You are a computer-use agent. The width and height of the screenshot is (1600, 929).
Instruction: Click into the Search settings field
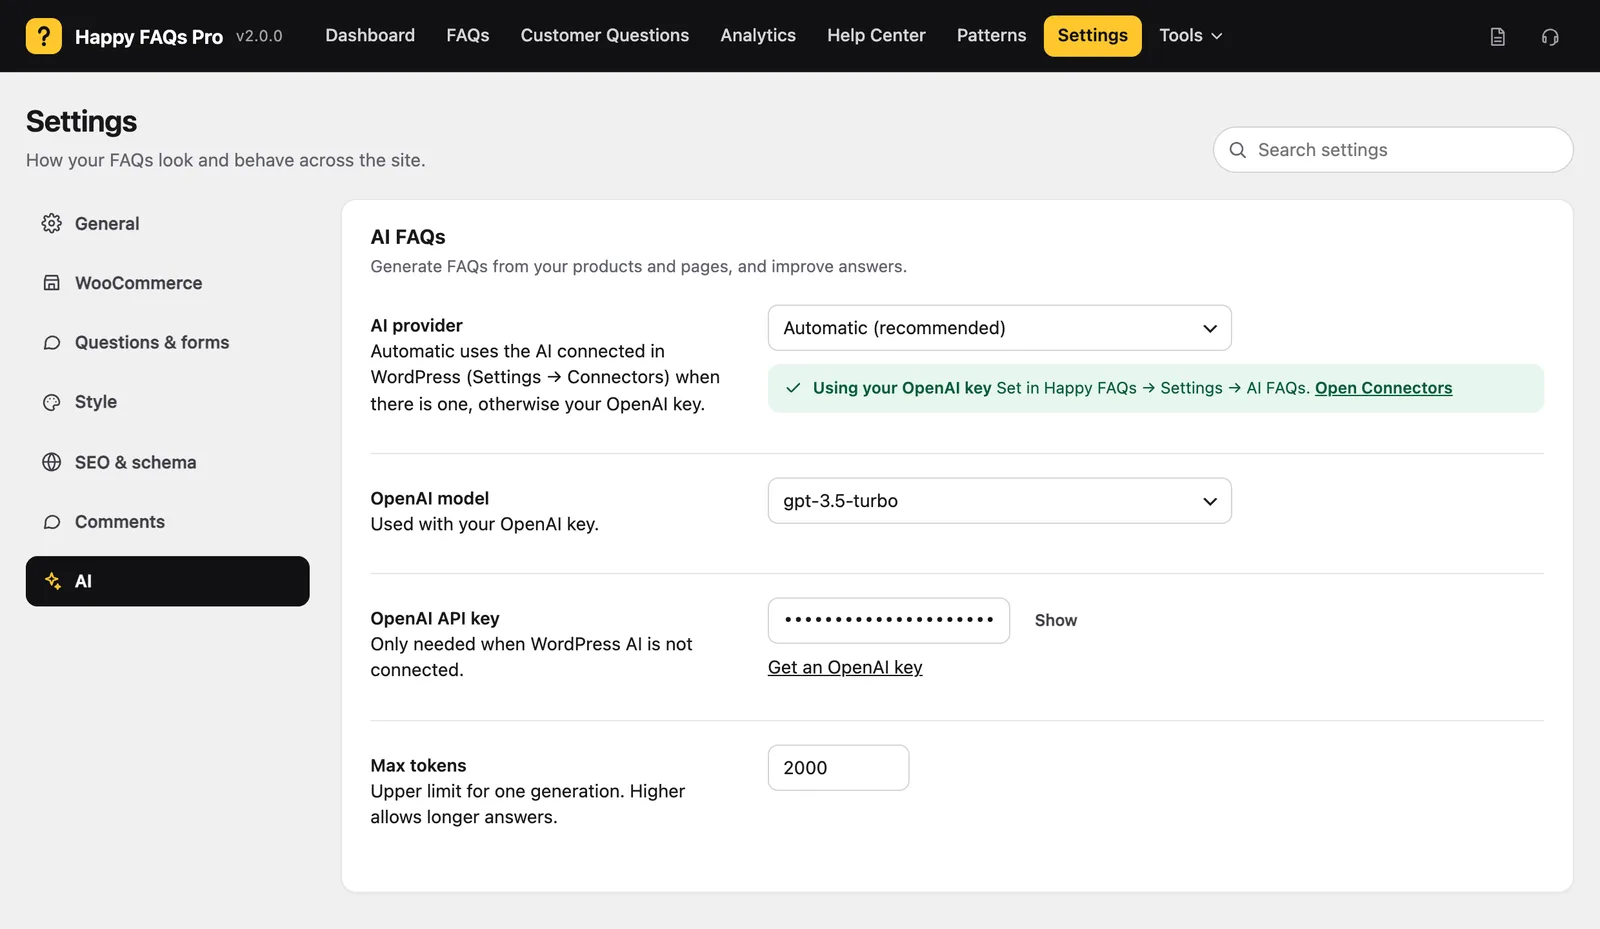(1393, 150)
